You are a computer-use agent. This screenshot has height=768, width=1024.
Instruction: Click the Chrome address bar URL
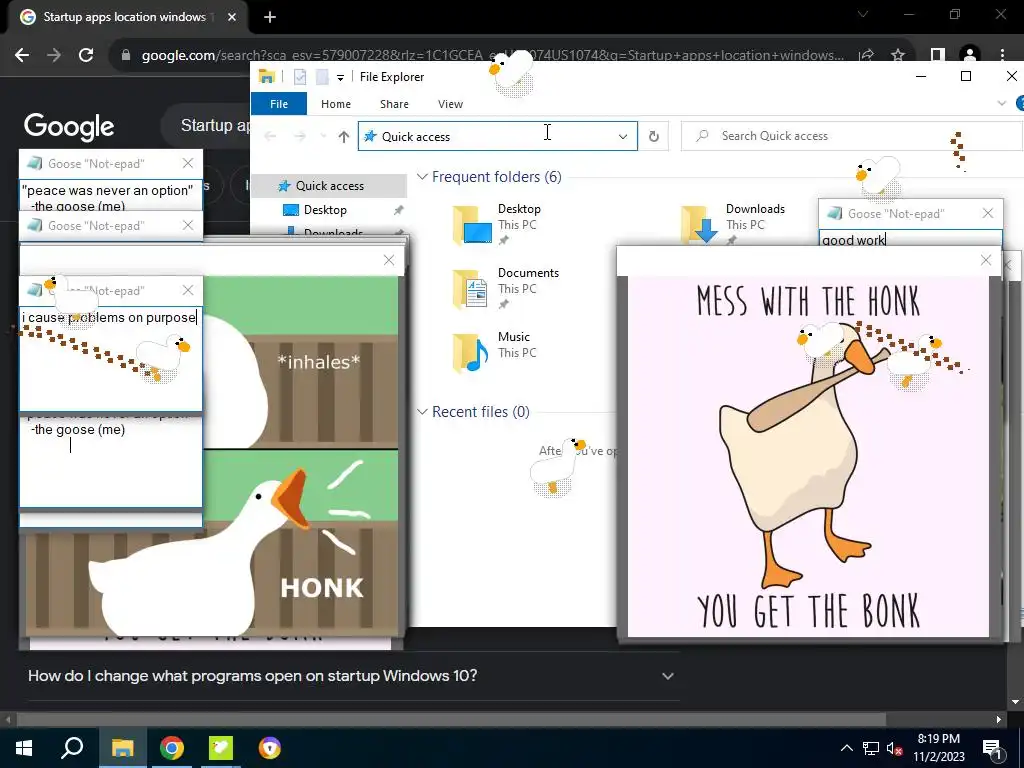[493, 56]
